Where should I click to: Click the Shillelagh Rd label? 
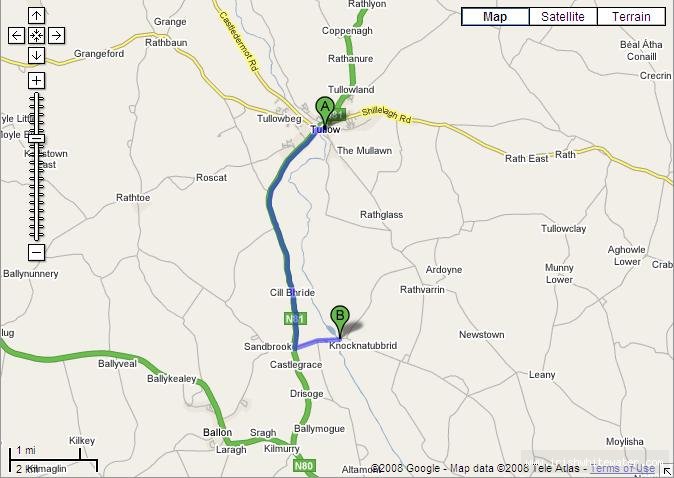(x=386, y=114)
